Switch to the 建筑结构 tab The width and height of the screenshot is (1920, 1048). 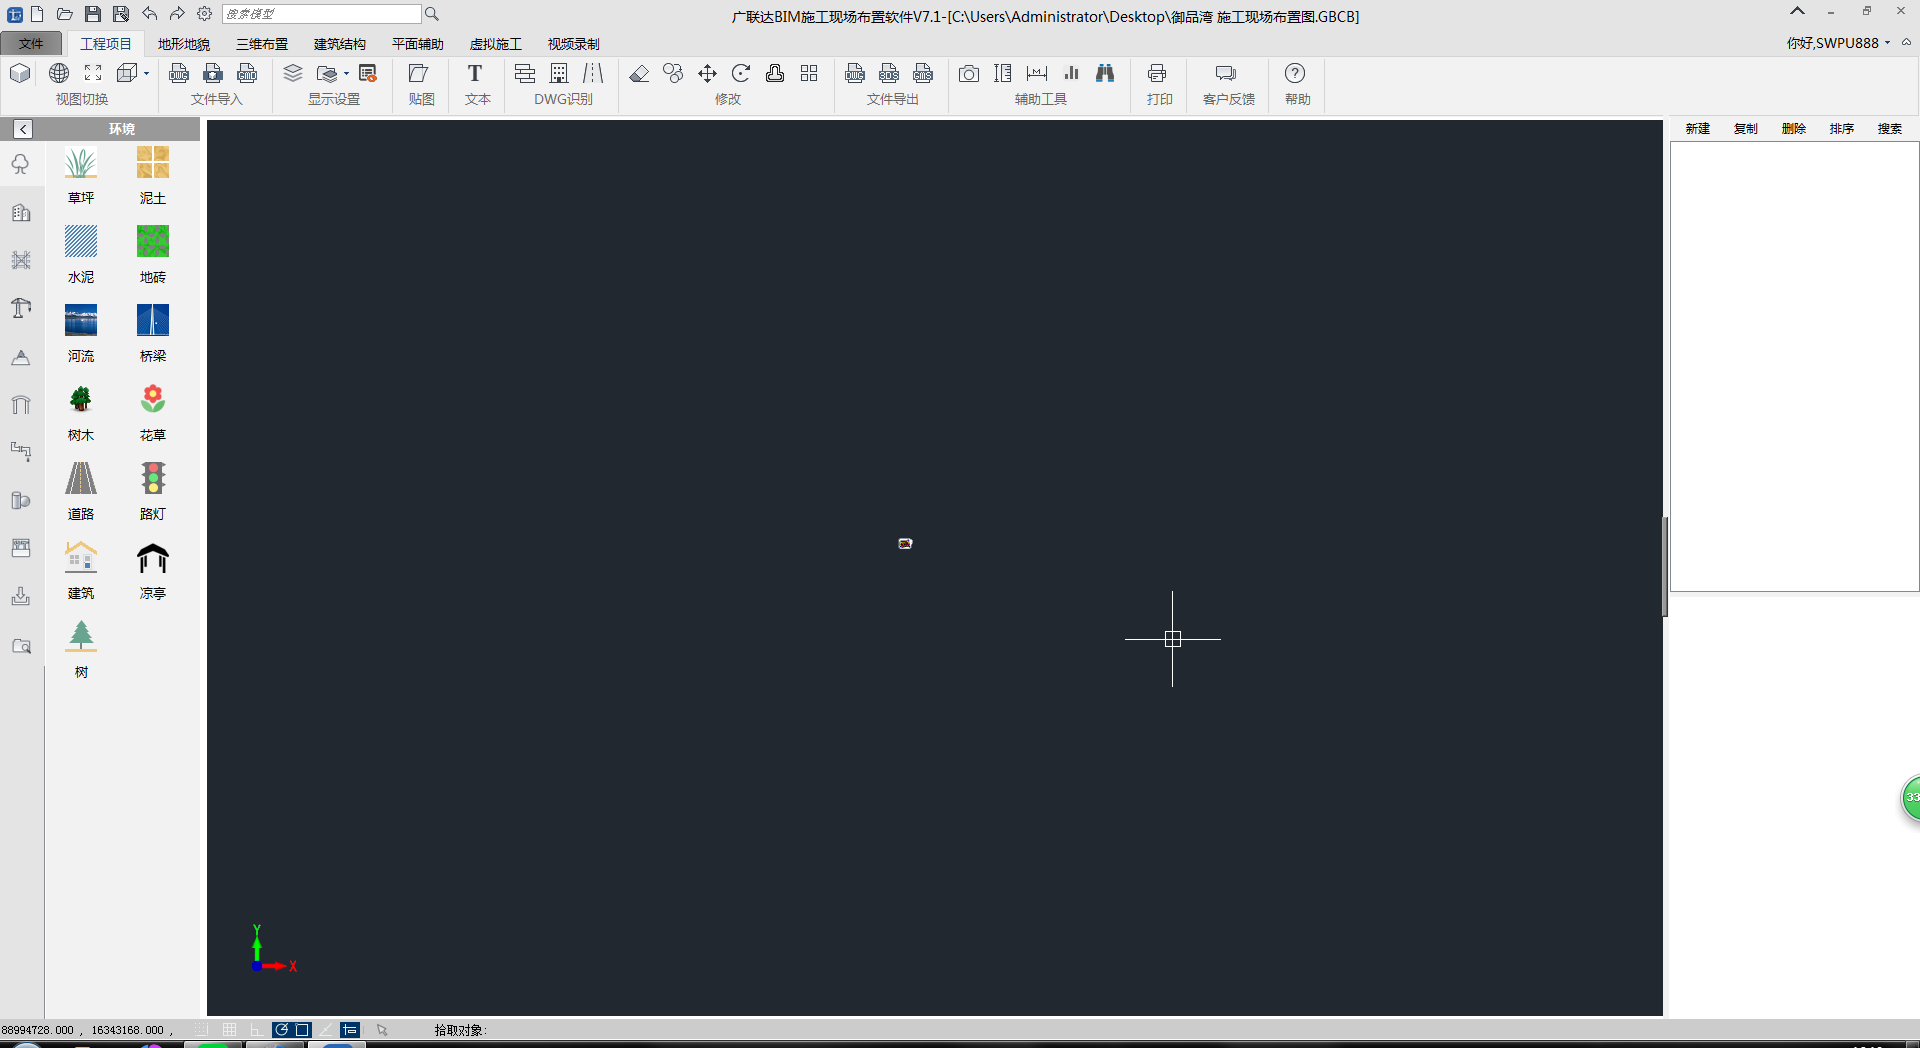pyautogui.click(x=340, y=44)
